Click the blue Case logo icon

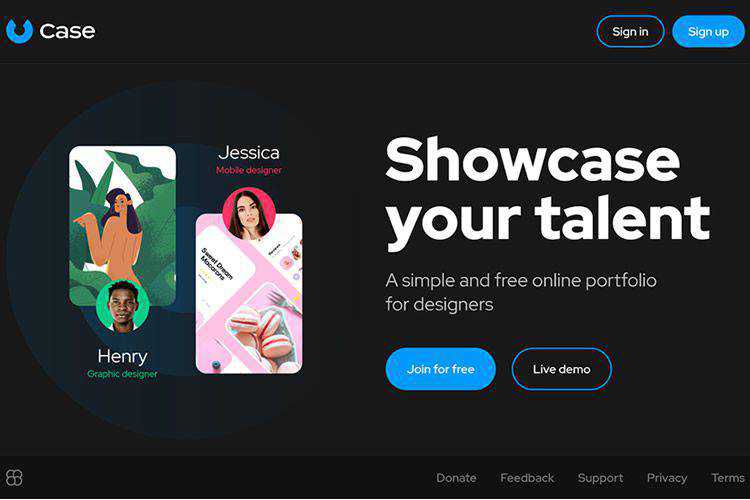tap(19, 31)
